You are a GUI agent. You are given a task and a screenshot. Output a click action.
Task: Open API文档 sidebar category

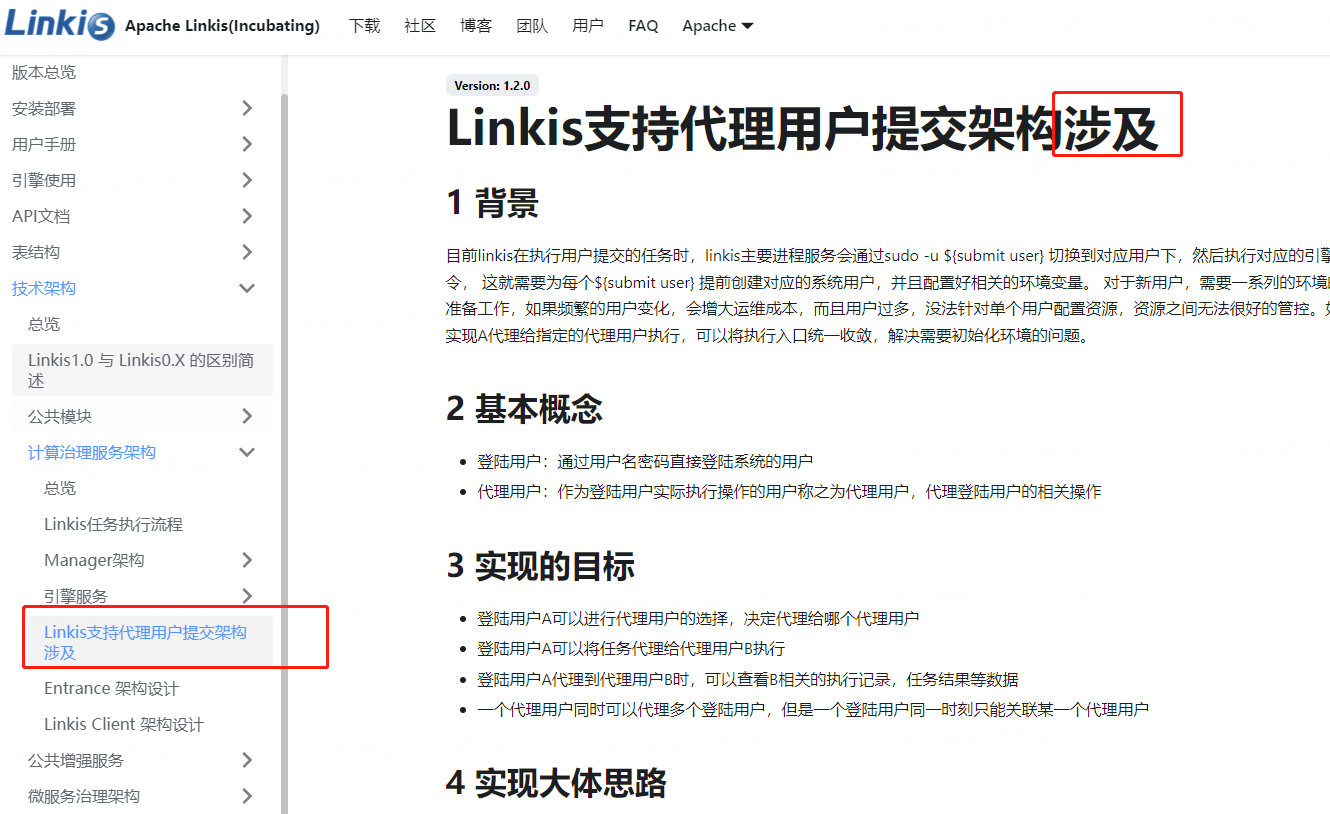pos(41,216)
